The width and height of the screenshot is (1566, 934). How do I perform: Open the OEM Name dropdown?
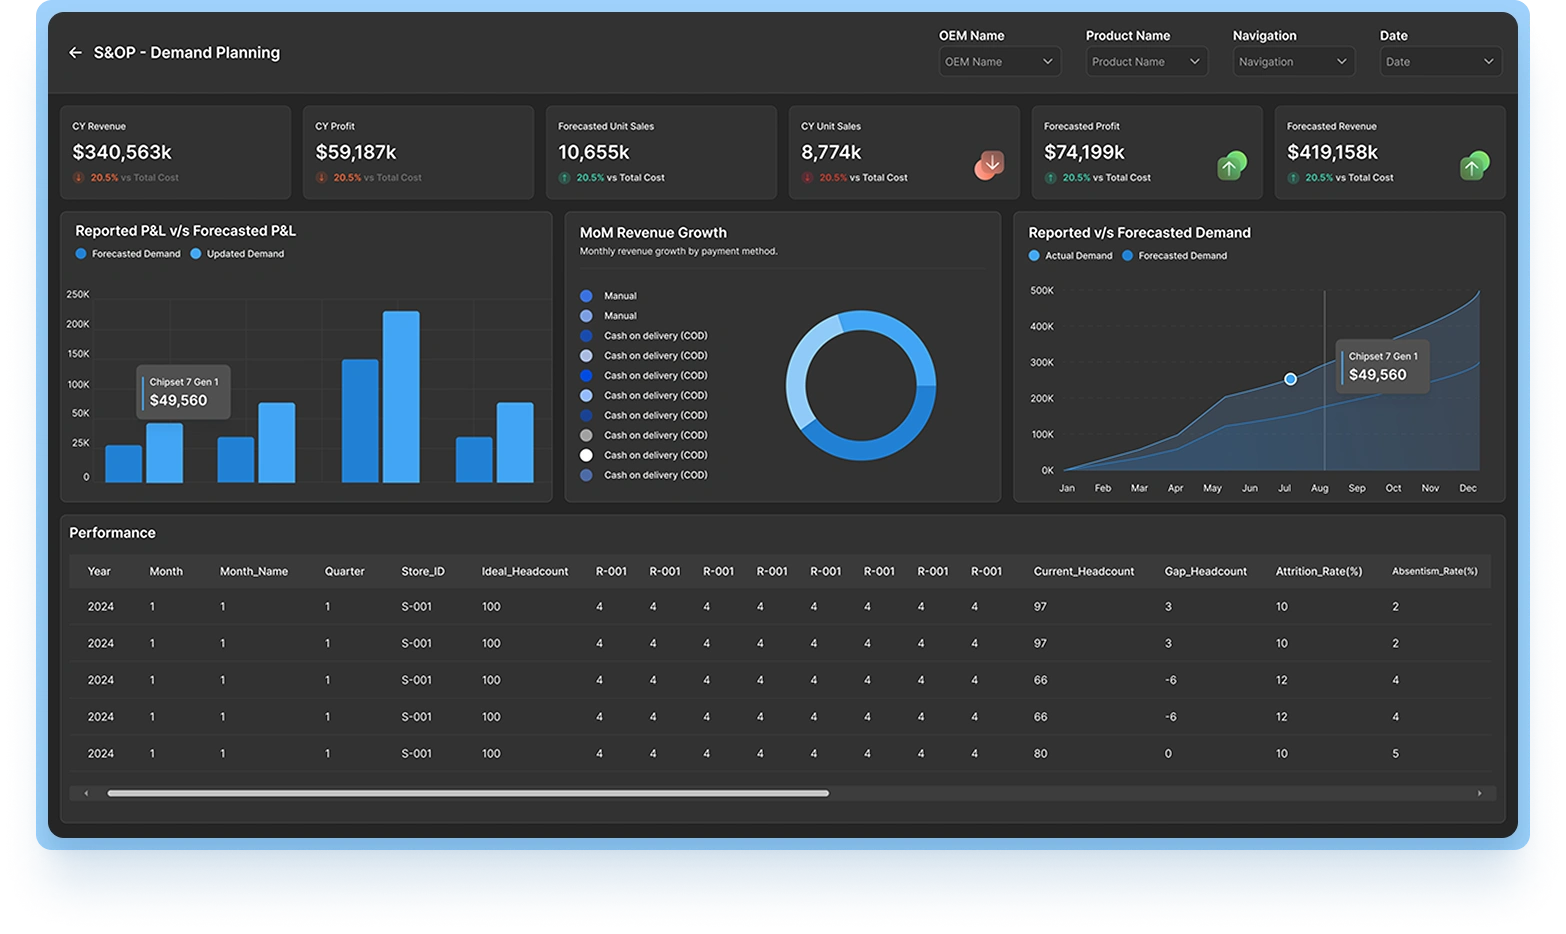click(x=999, y=61)
